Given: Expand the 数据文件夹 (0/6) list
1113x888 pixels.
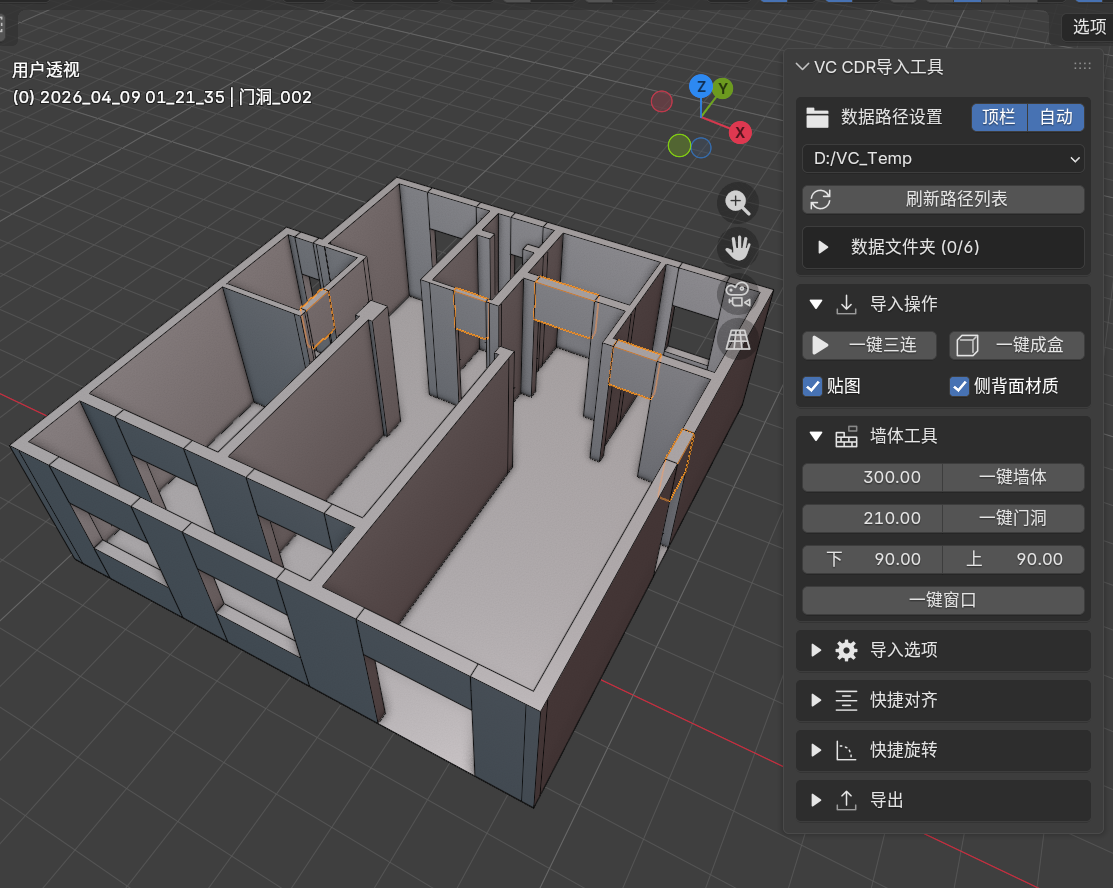Looking at the screenshot, I should [x=824, y=247].
